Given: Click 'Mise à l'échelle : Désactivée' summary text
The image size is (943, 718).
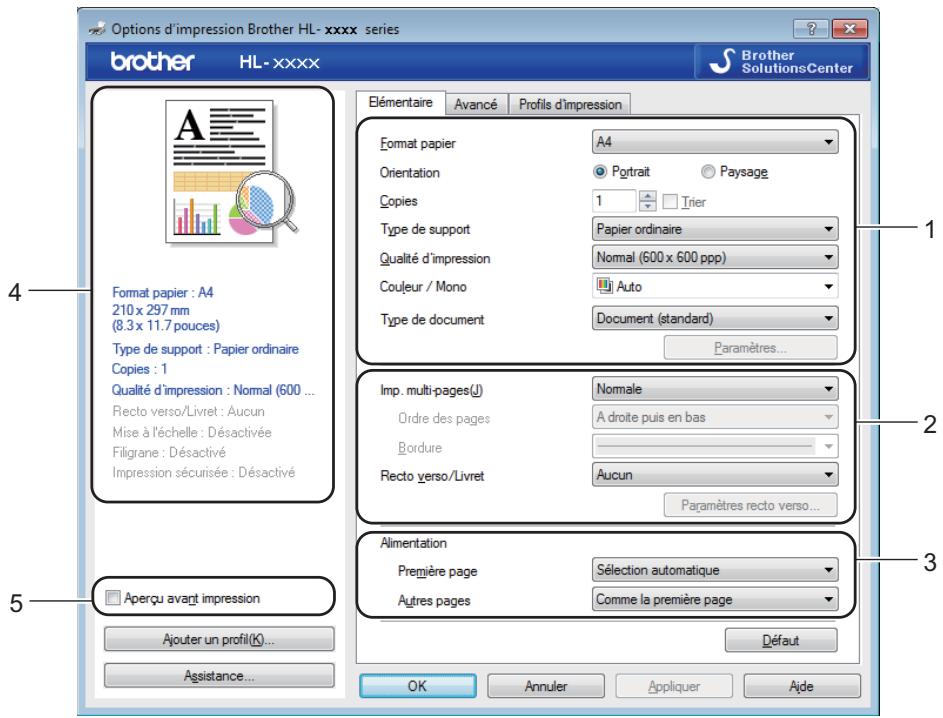Looking at the screenshot, I should (192, 432).
